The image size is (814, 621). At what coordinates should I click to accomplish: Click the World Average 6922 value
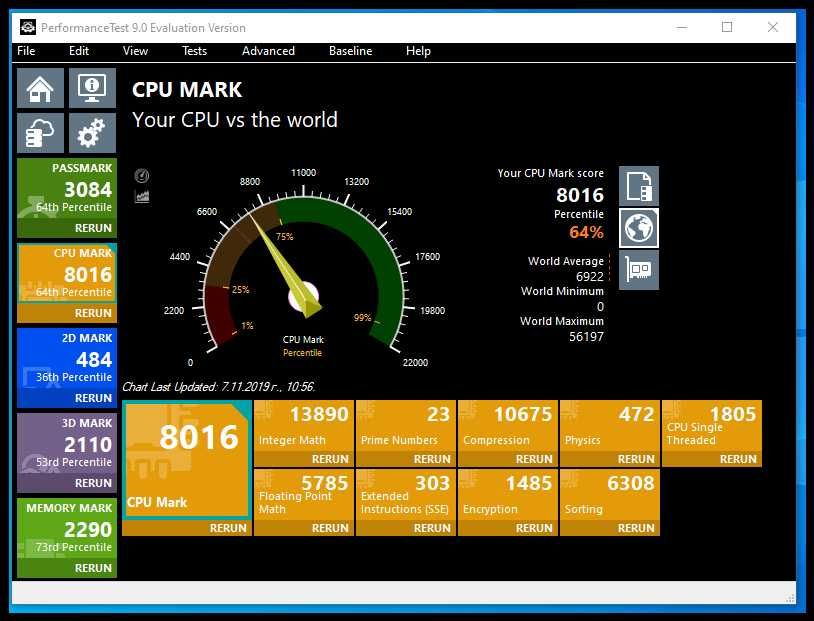[x=590, y=276]
